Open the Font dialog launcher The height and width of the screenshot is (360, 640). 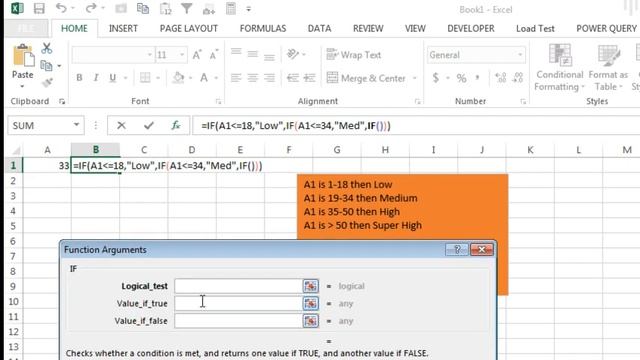(x=218, y=102)
